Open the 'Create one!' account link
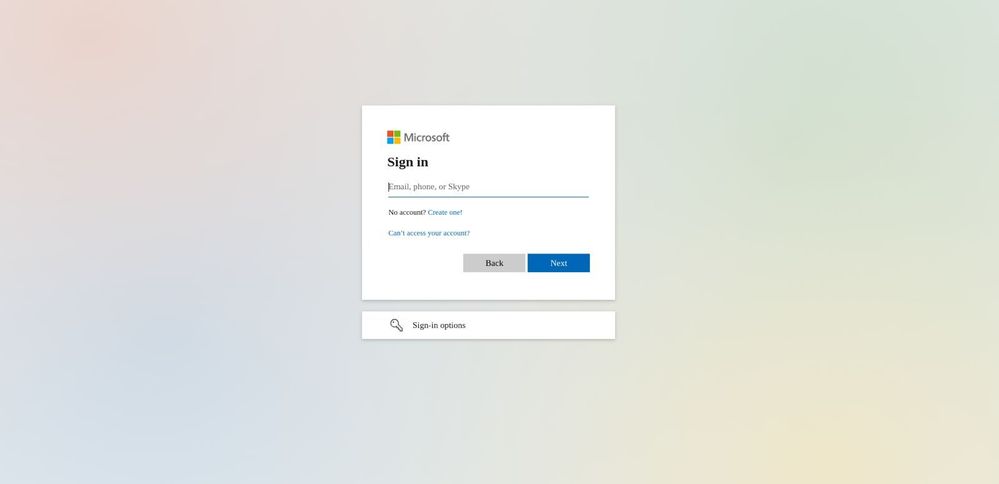This screenshot has width=999, height=484. click(x=445, y=212)
